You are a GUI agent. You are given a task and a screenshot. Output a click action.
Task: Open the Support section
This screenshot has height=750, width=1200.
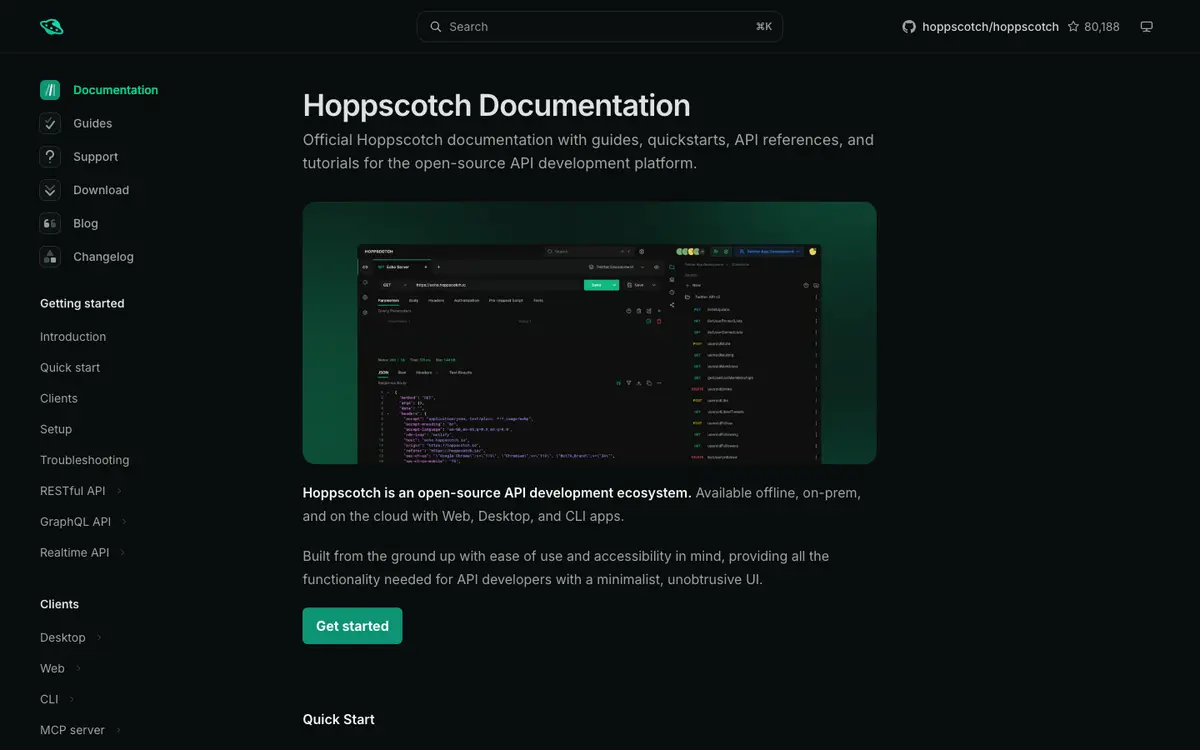96,157
